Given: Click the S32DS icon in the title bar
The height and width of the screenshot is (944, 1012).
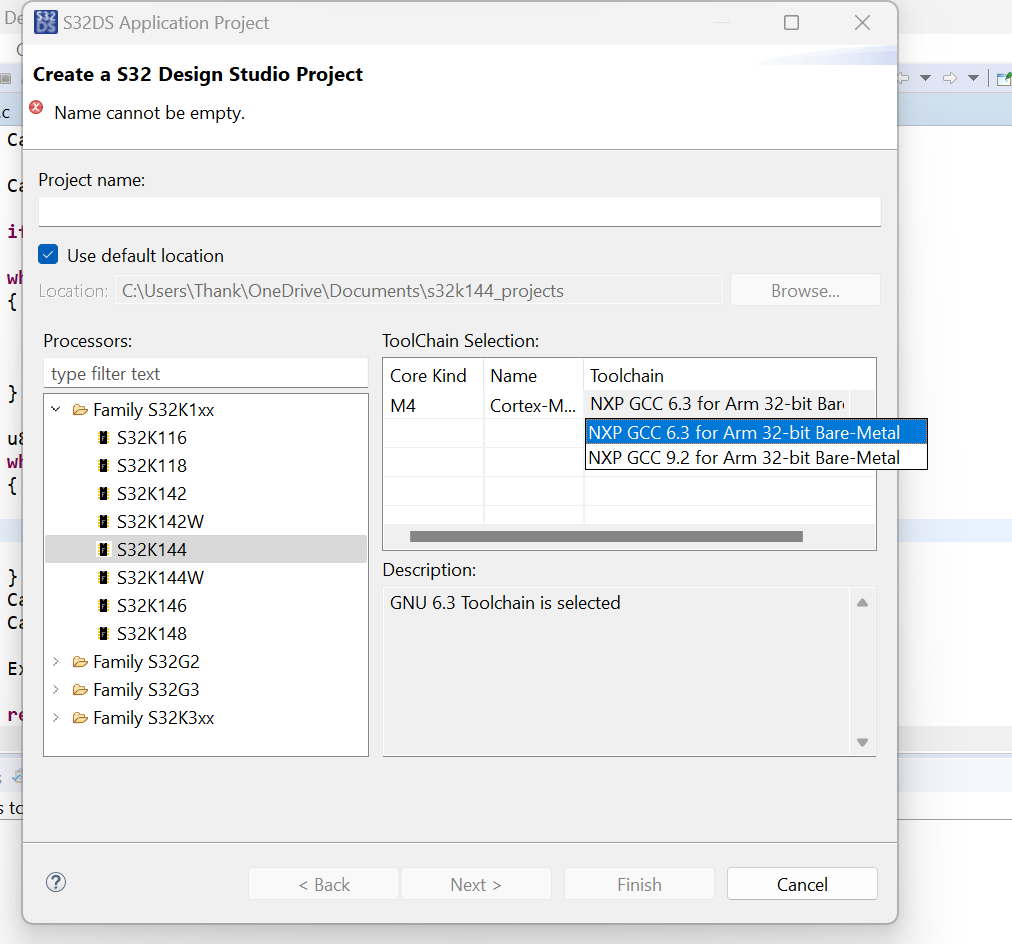Looking at the screenshot, I should point(45,21).
